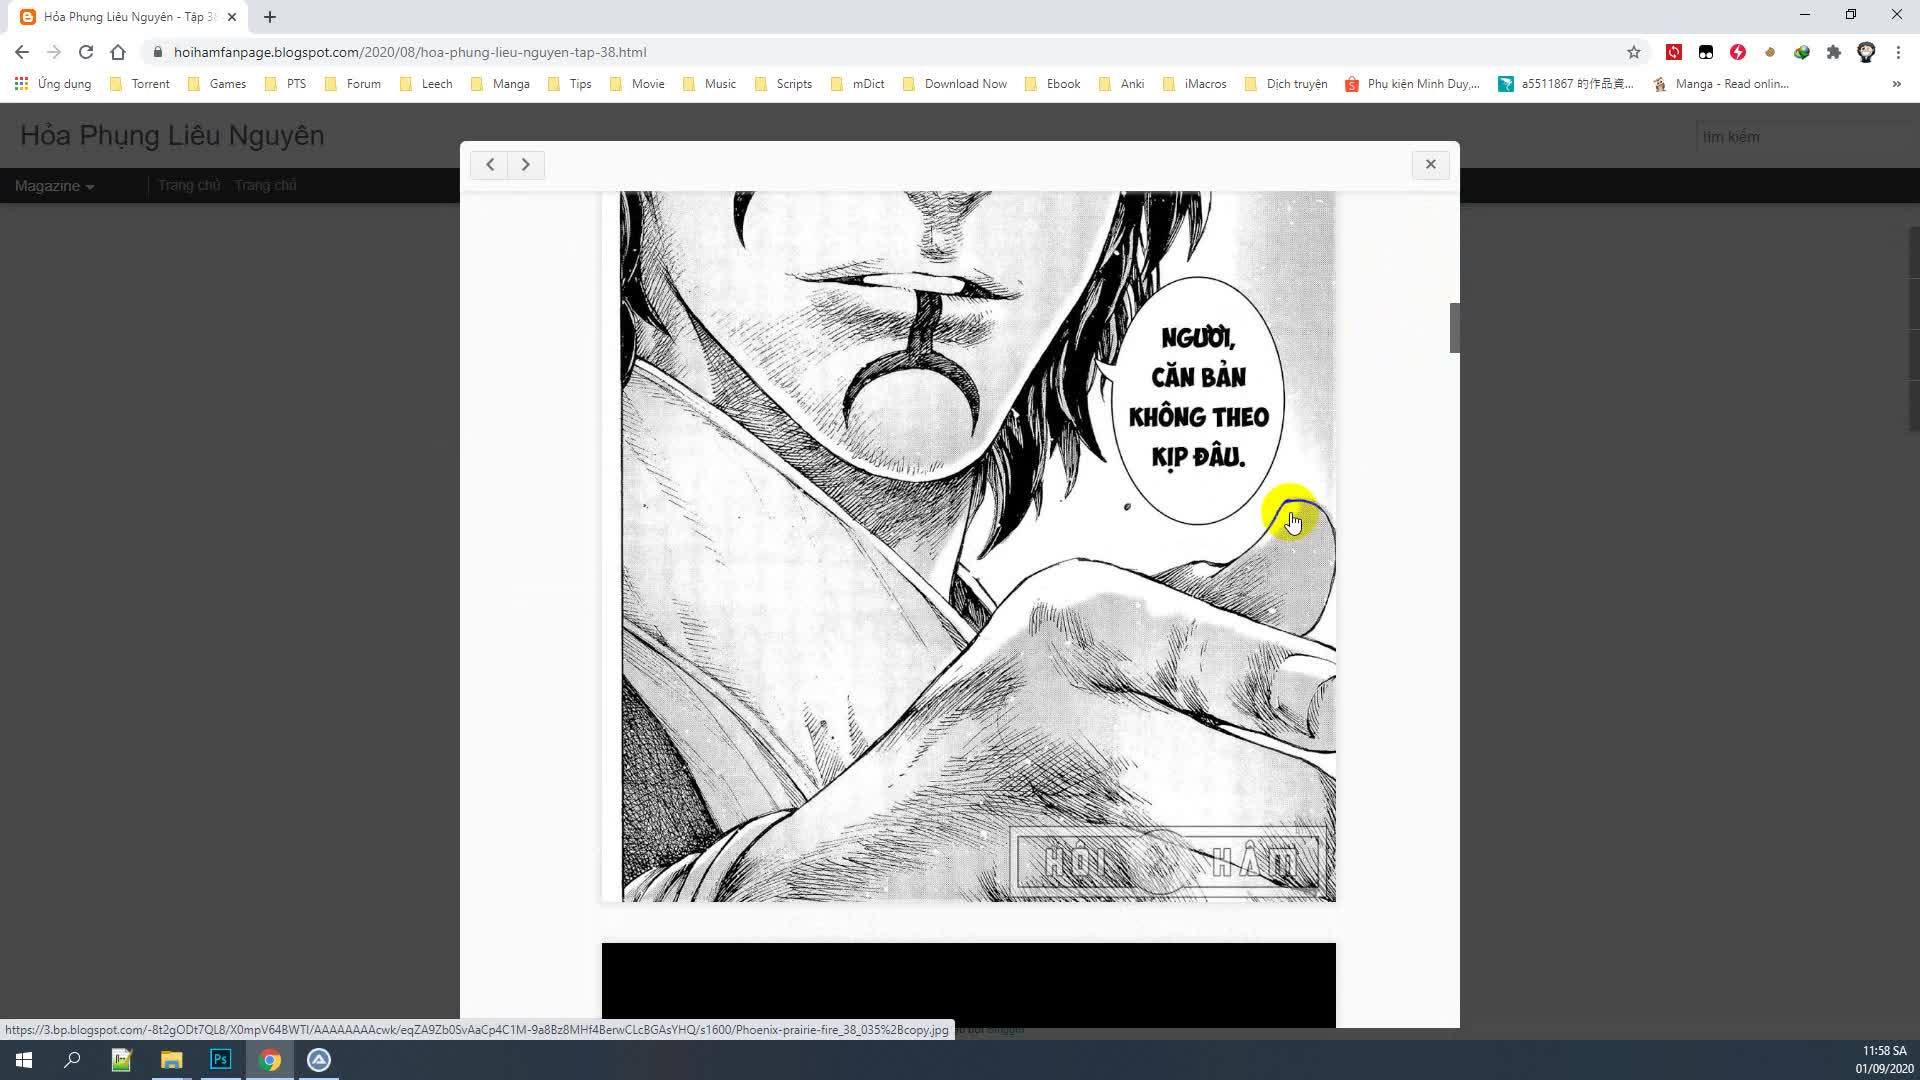Reload the current page

pos(86,52)
